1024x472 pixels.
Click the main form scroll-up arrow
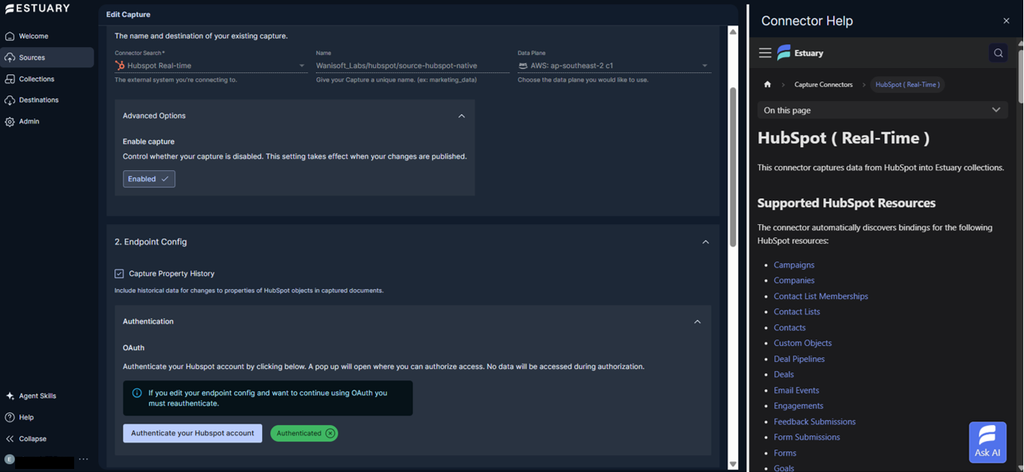[x=733, y=32]
